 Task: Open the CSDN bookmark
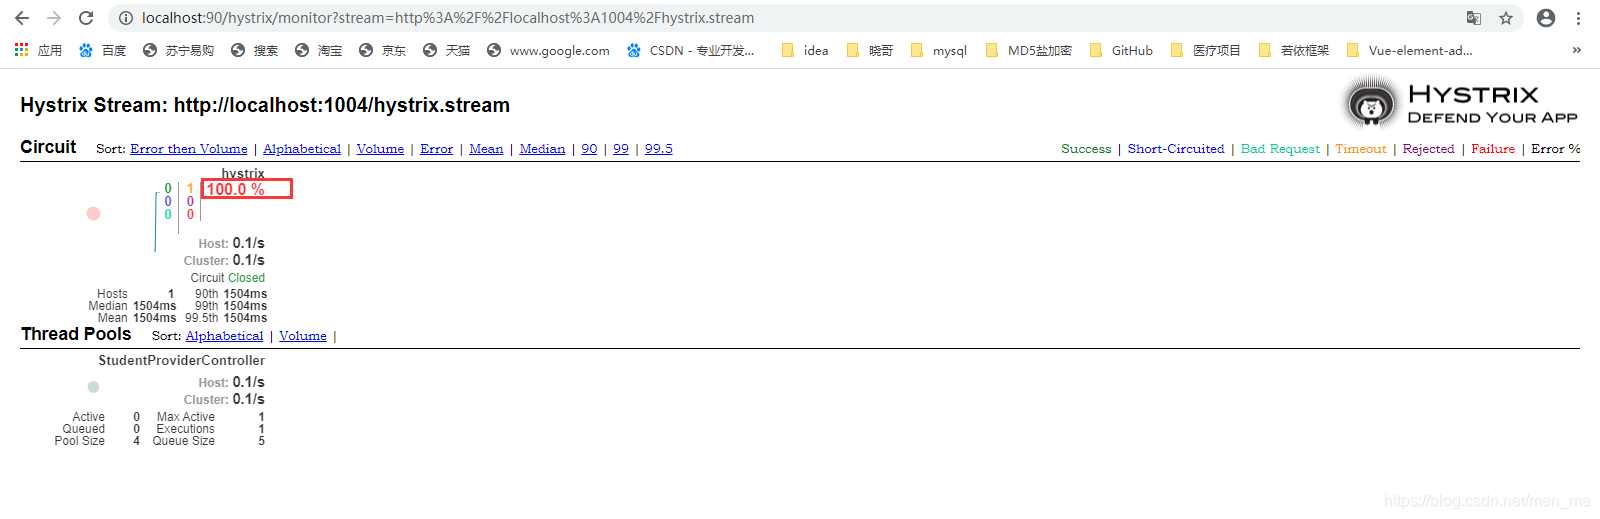(x=690, y=50)
